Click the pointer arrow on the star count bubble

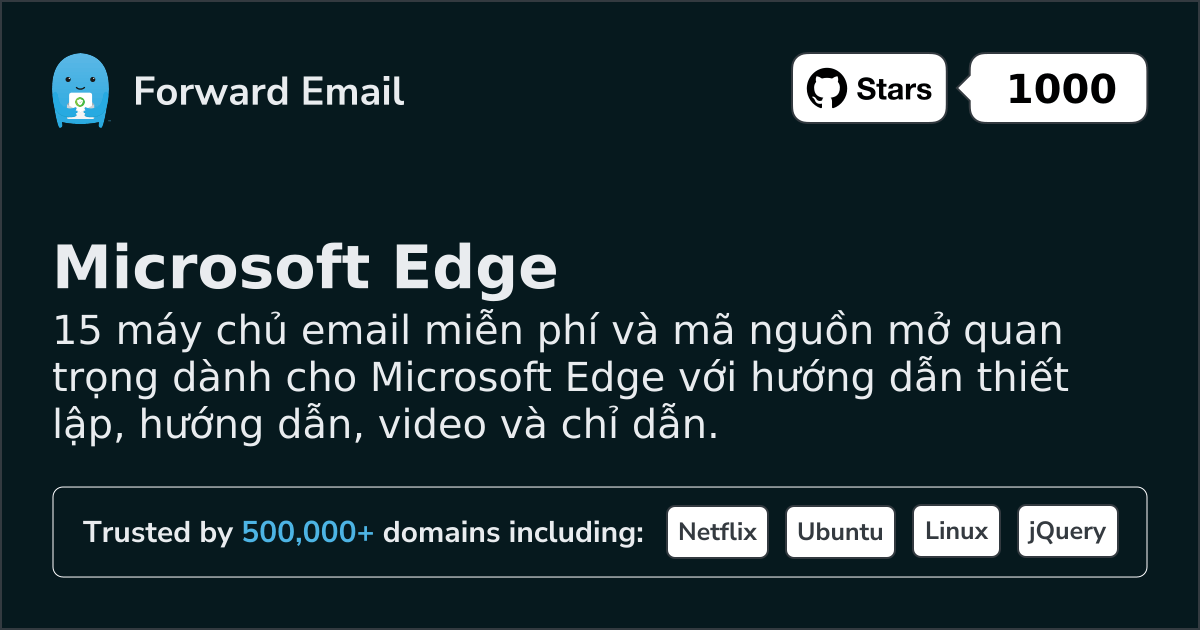tap(964, 89)
